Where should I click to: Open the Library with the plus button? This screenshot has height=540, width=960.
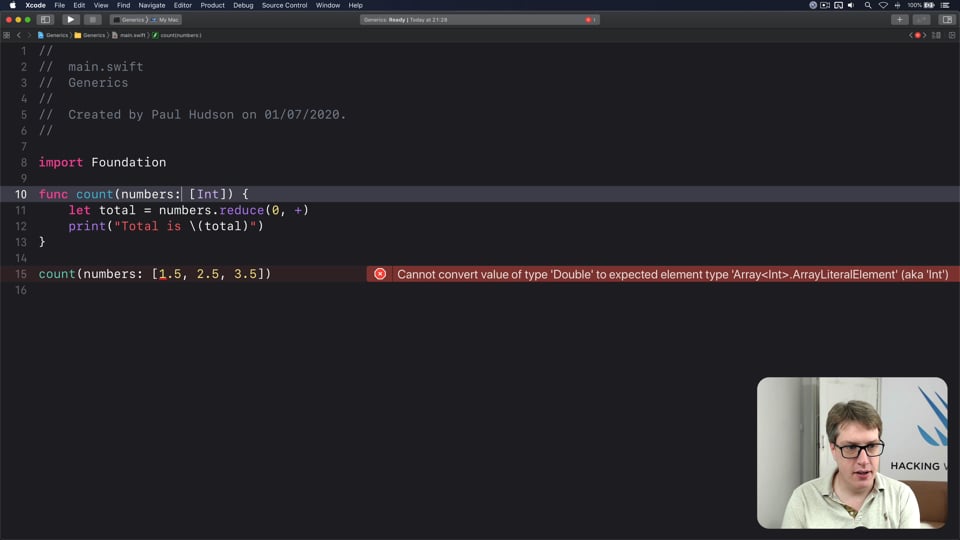click(899, 20)
